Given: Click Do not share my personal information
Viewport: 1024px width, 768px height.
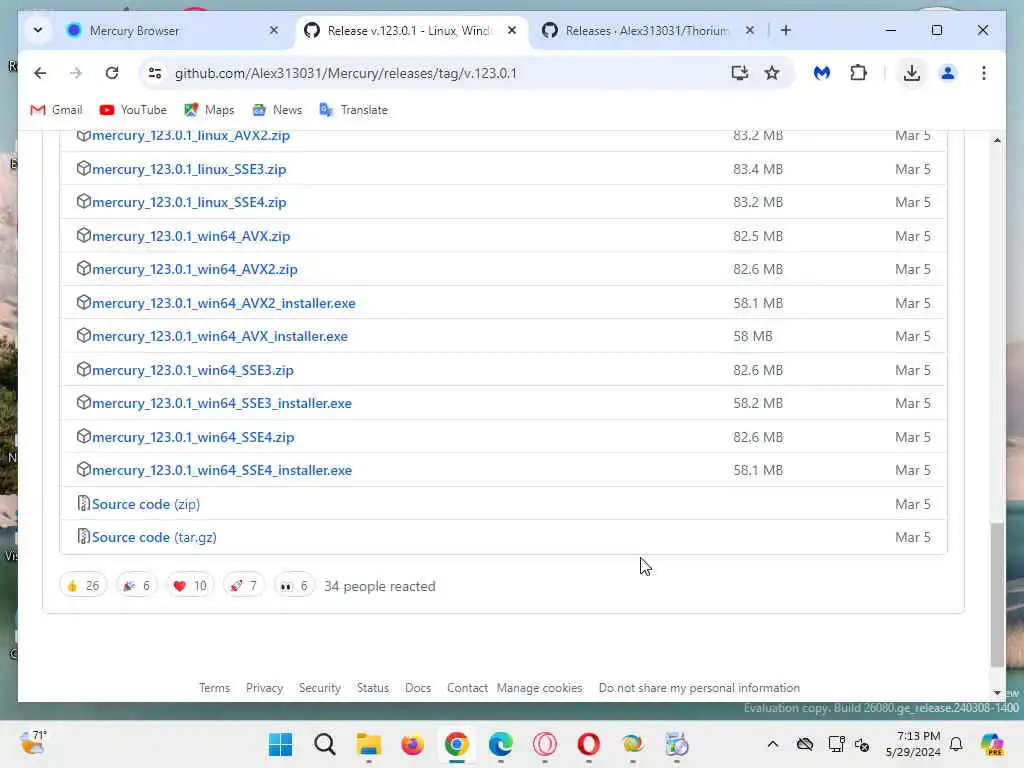Looking at the screenshot, I should pos(699,688).
